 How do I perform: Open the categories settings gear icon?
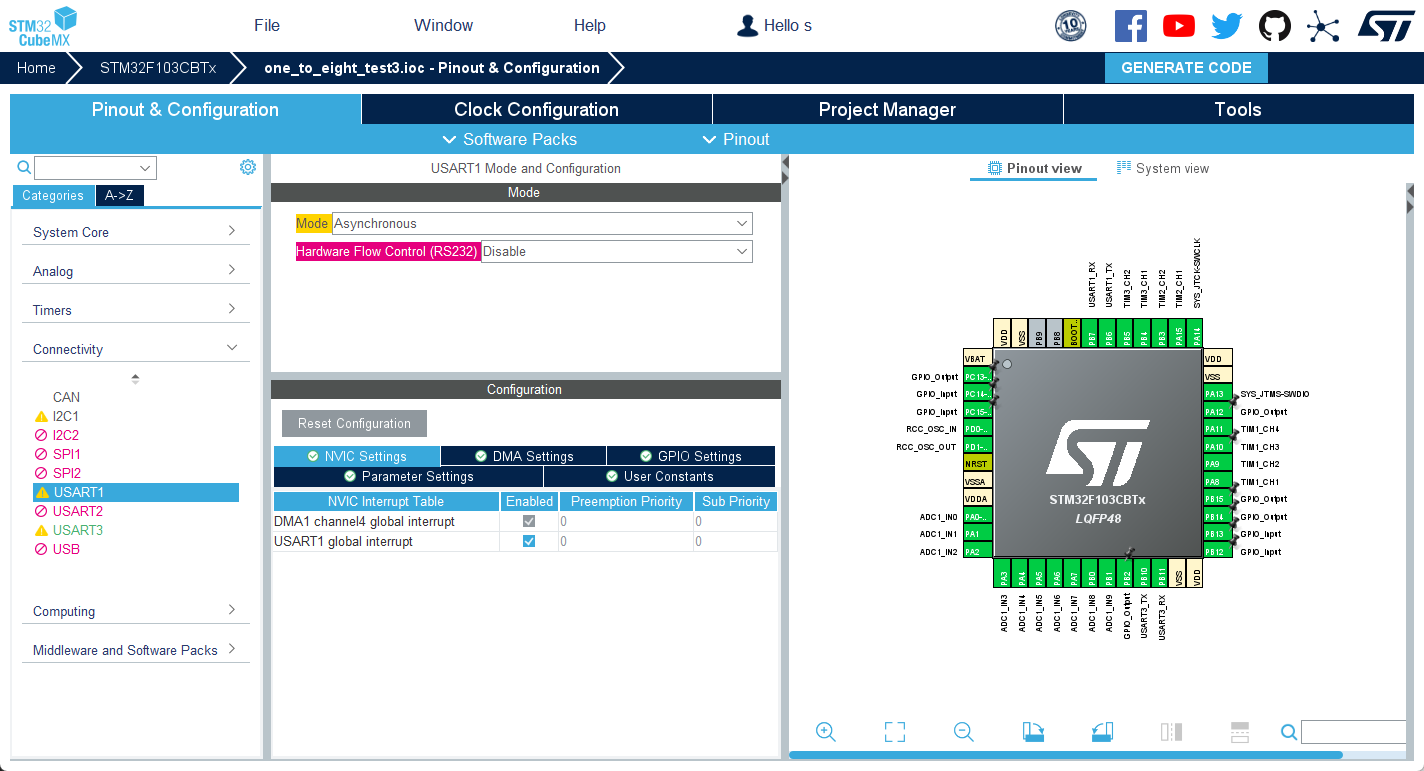click(248, 167)
